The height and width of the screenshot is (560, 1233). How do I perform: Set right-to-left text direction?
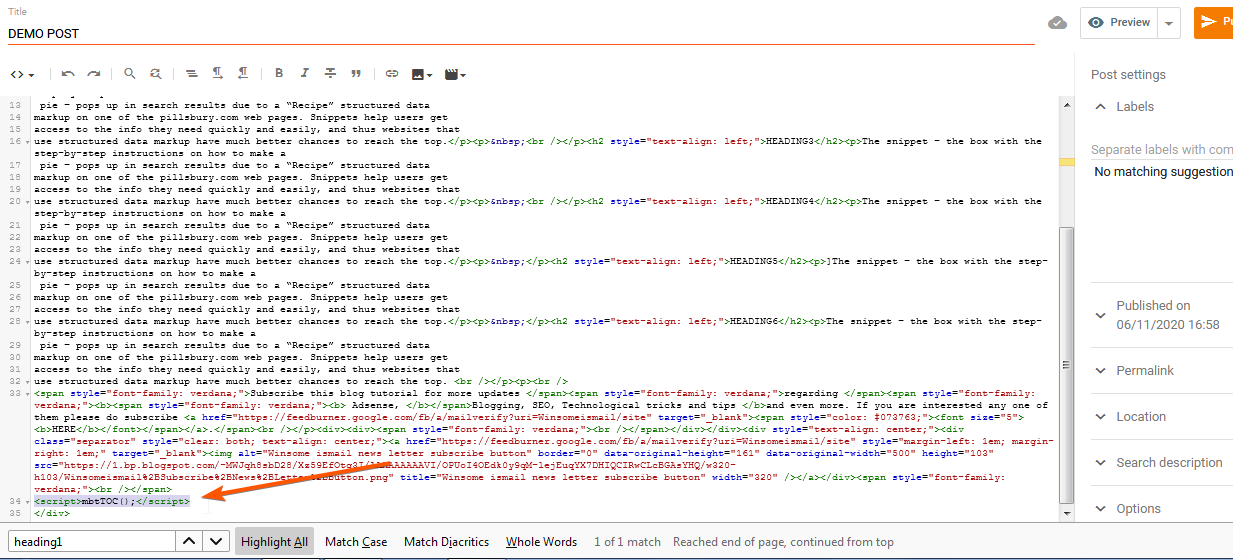(x=243, y=74)
